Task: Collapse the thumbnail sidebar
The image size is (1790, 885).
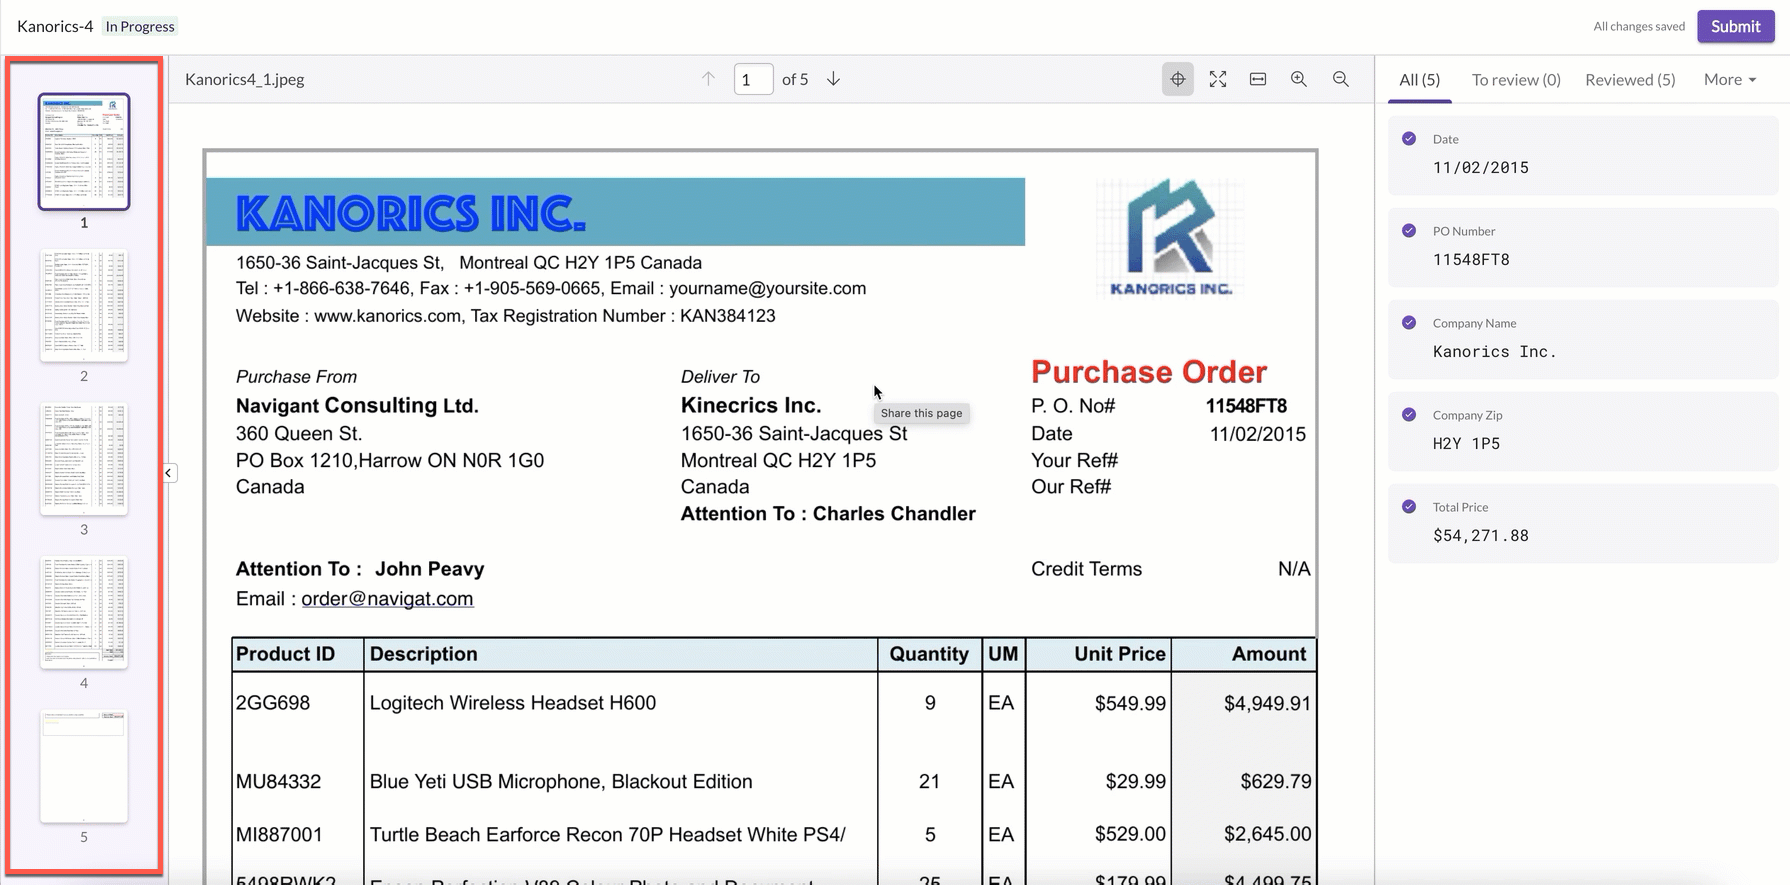Action: [169, 473]
